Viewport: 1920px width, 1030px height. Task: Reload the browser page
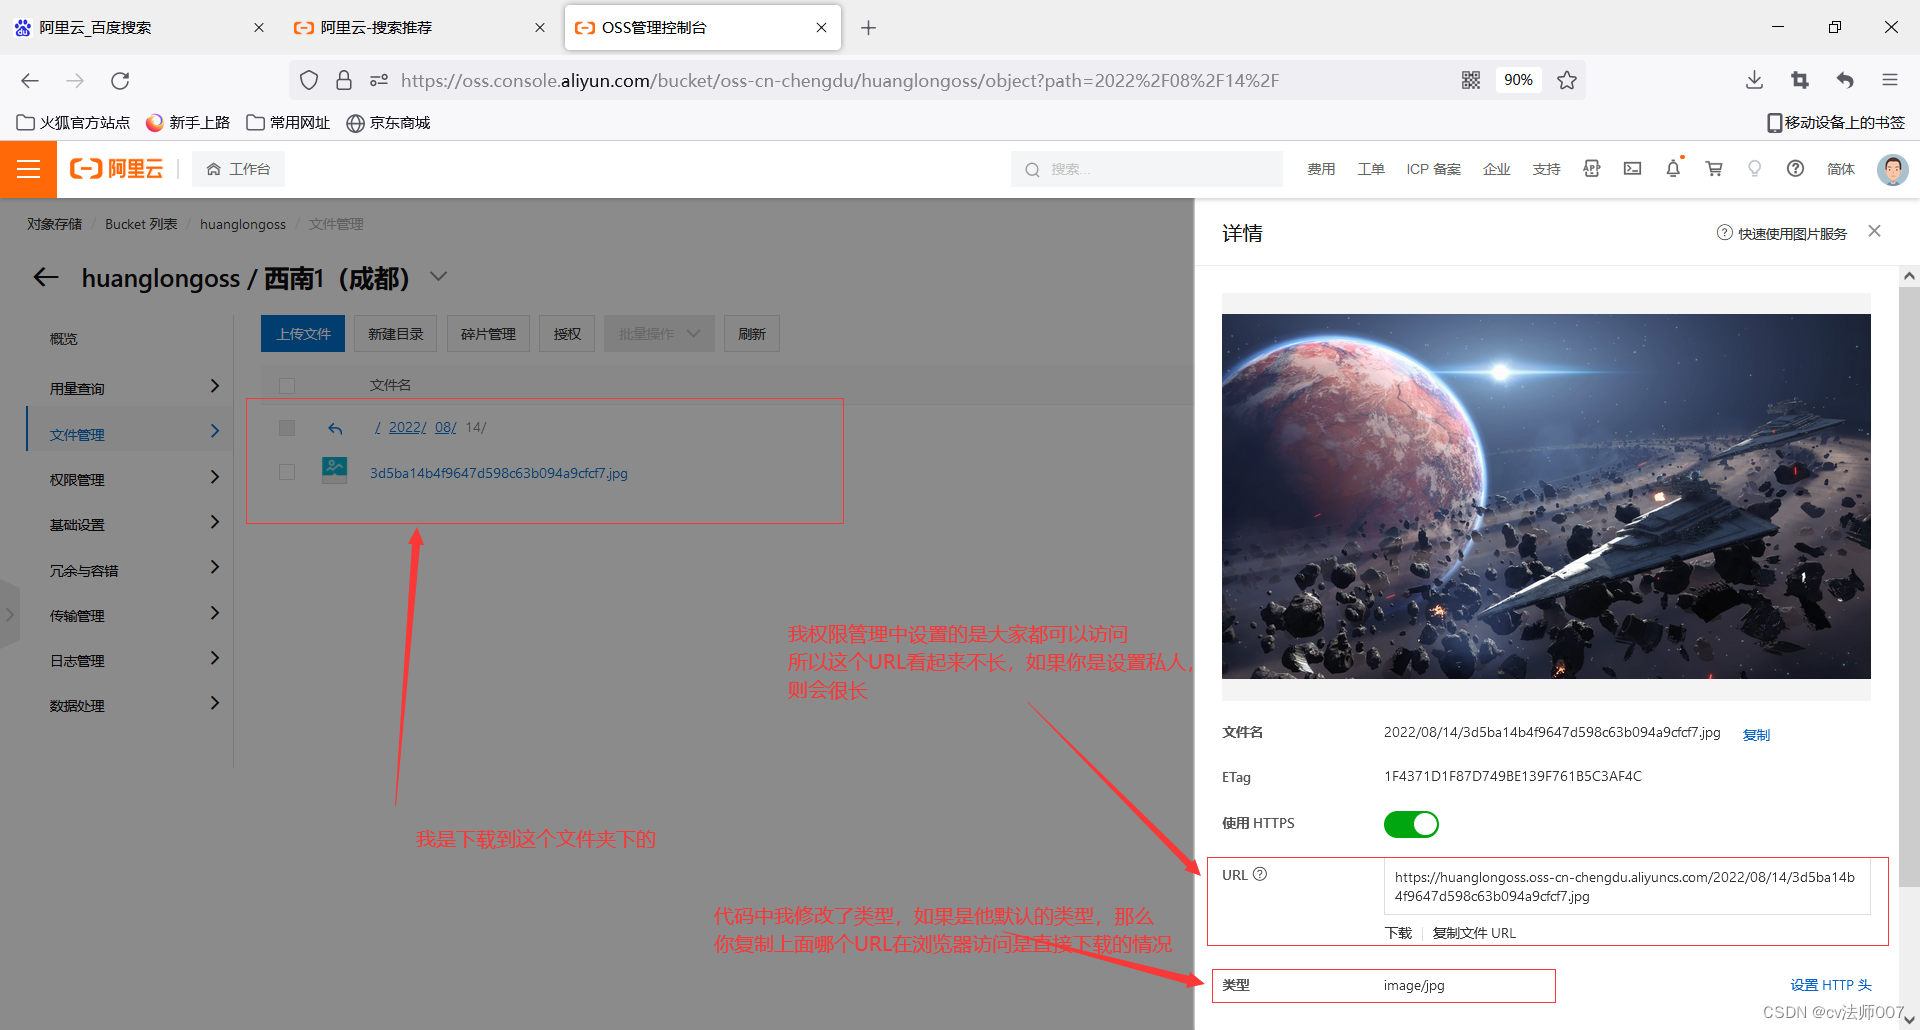pos(120,80)
